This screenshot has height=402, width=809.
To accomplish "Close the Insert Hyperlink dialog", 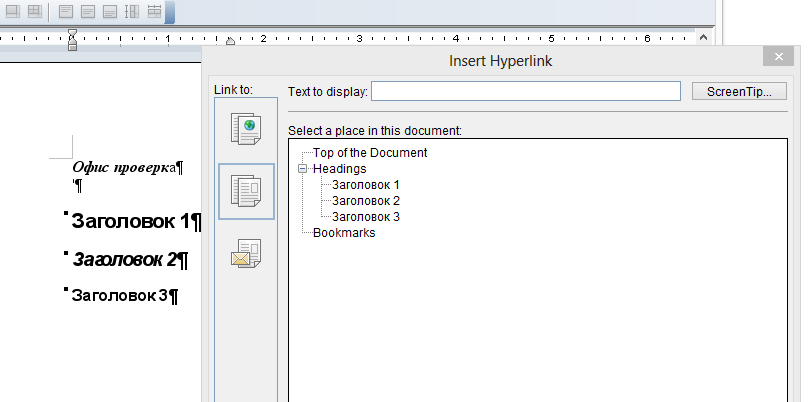I will coord(778,58).
